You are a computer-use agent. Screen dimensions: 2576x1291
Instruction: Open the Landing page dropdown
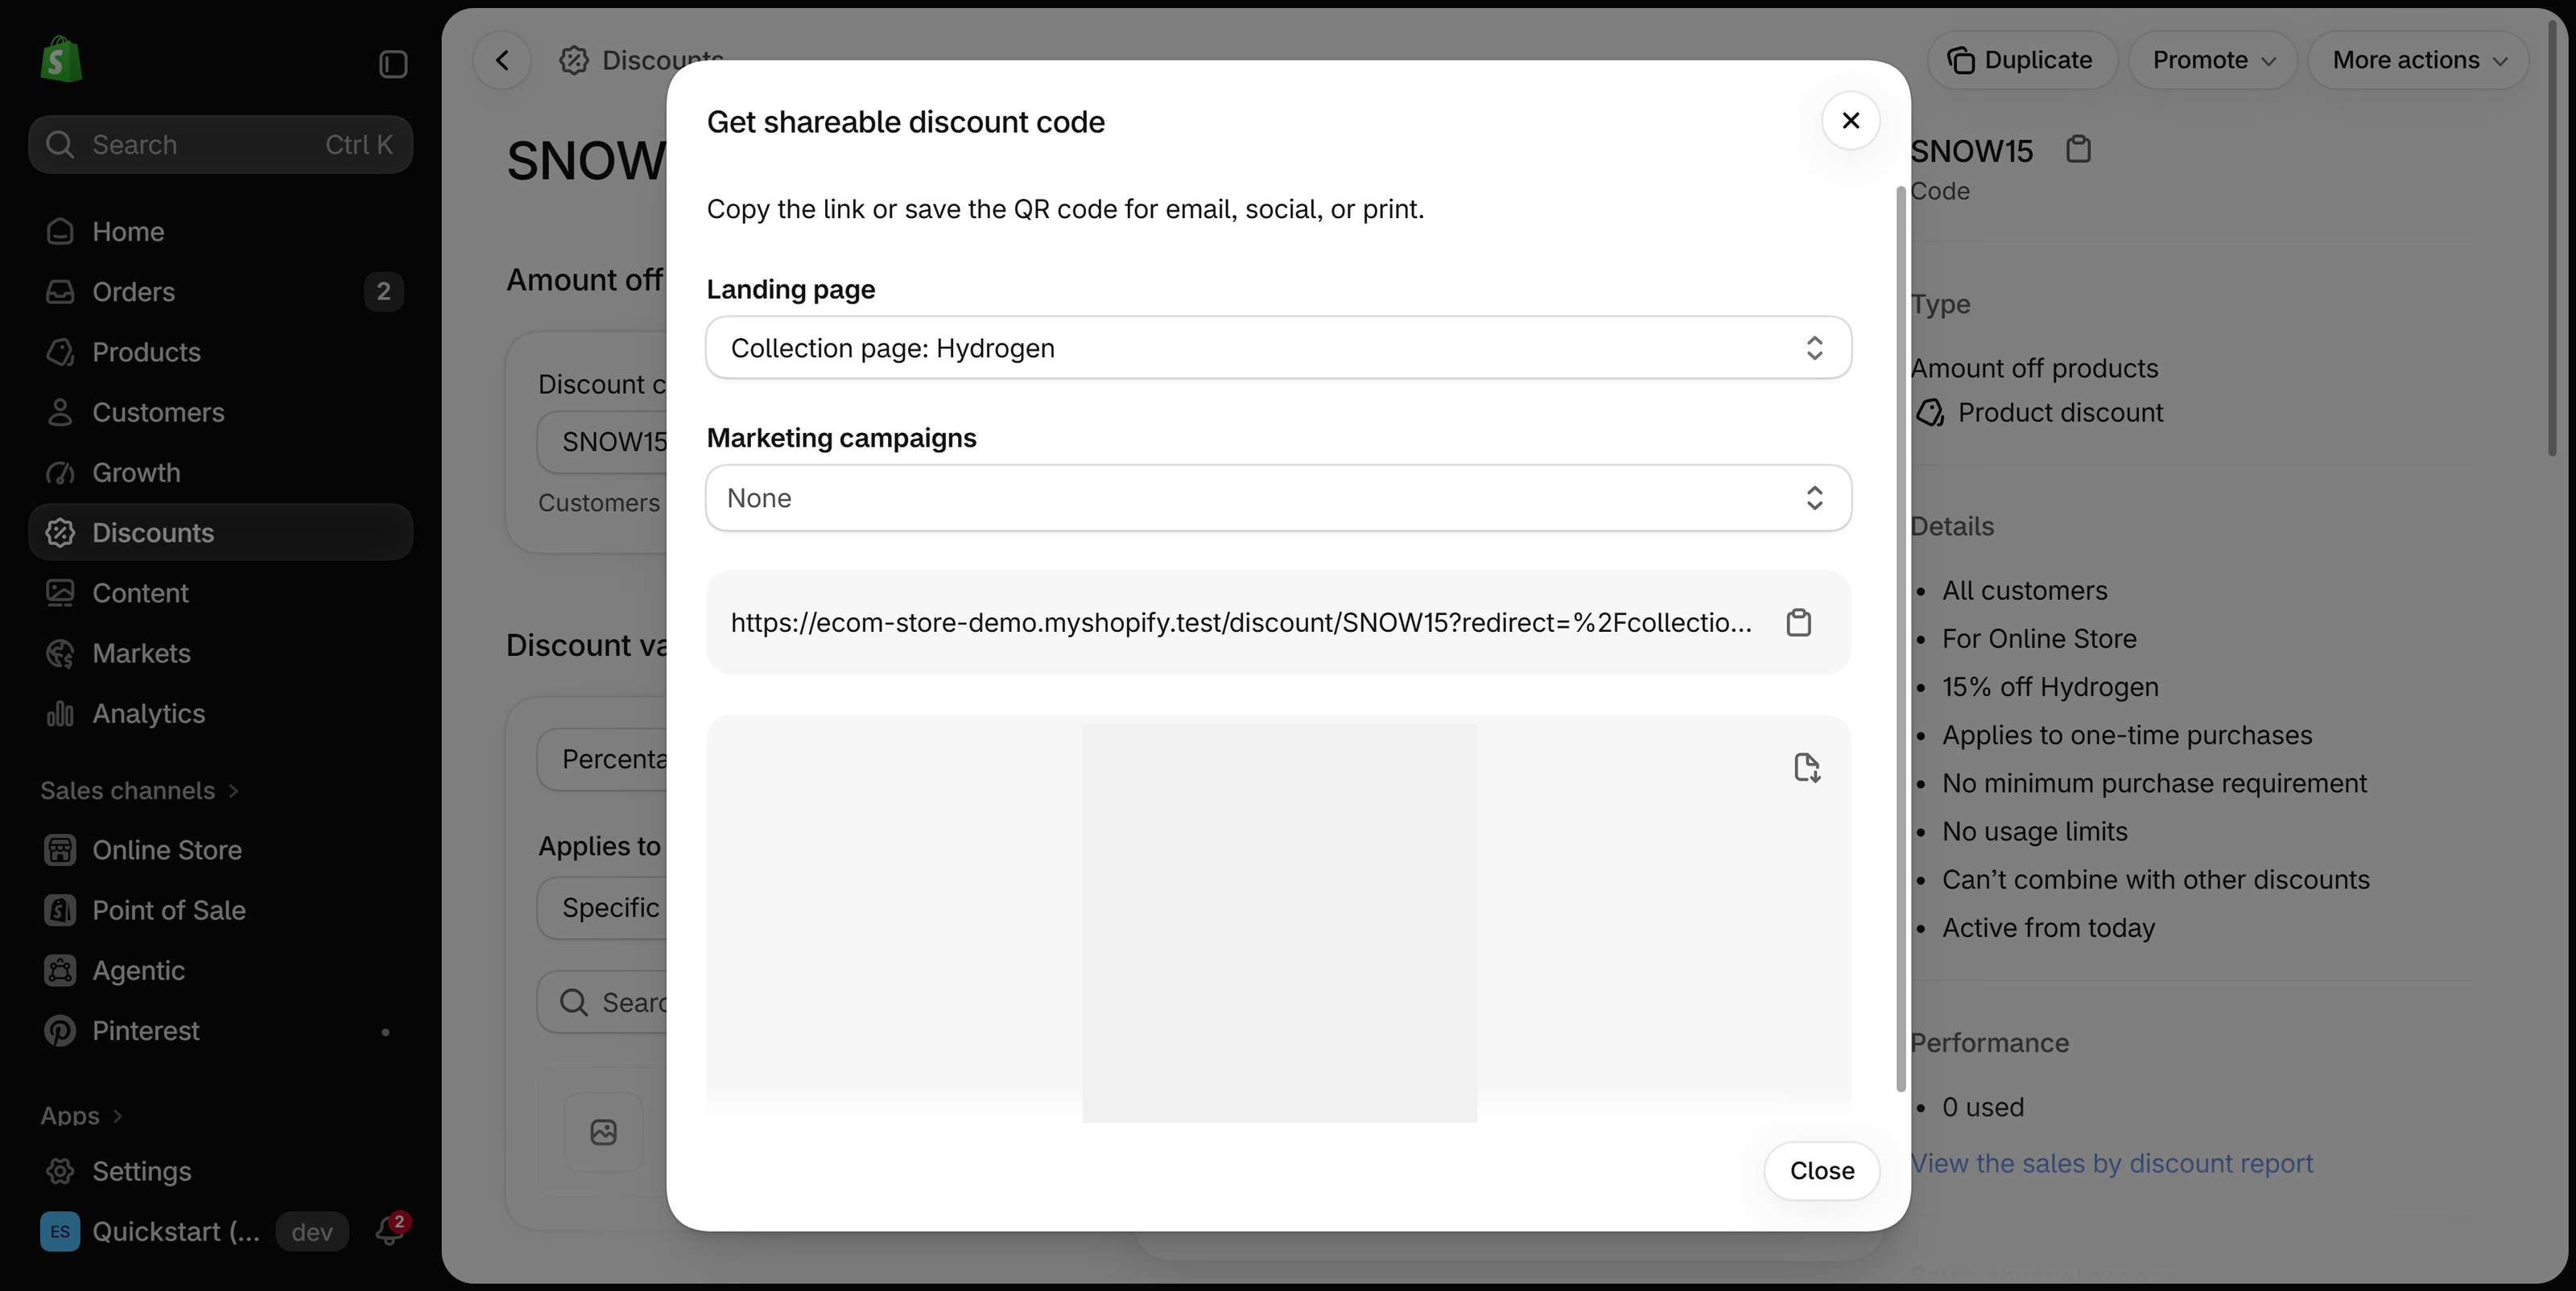(x=1278, y=348)
